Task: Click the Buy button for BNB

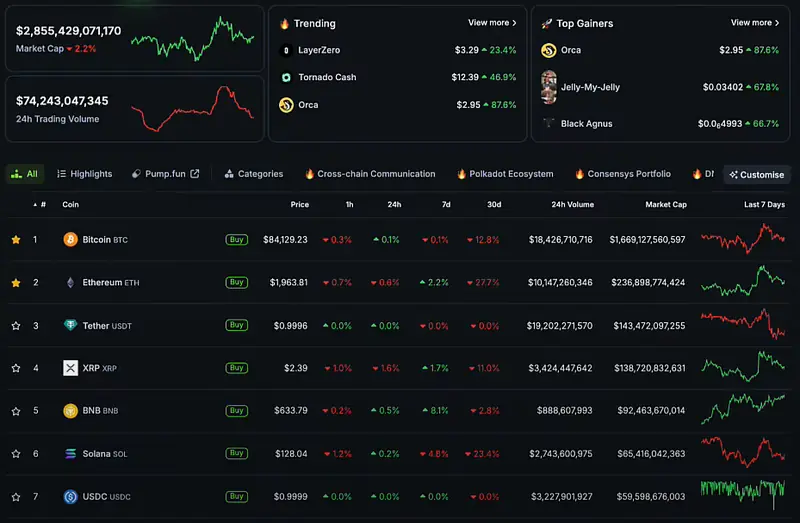Action: (237, 411)
